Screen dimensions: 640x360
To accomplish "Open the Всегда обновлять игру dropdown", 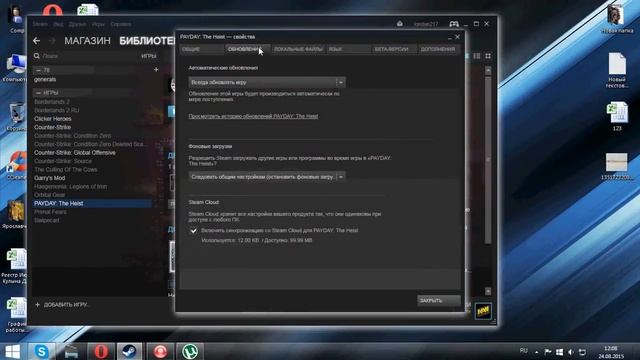I will click(x=267, y=82).
